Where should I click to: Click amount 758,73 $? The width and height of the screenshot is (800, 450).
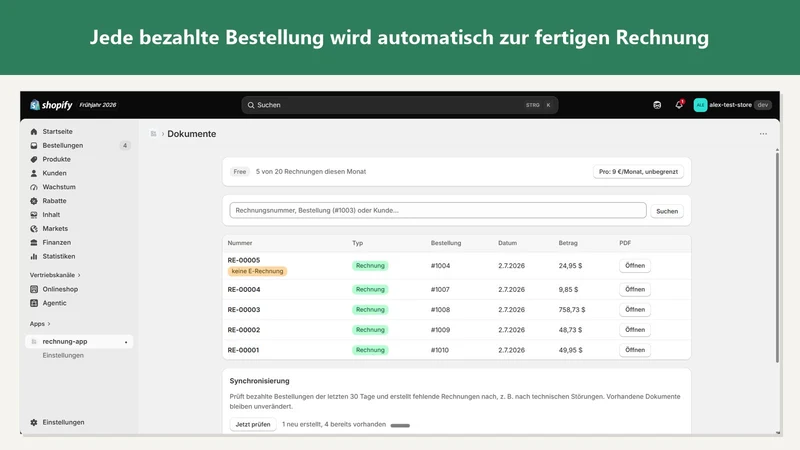point(572,310)
